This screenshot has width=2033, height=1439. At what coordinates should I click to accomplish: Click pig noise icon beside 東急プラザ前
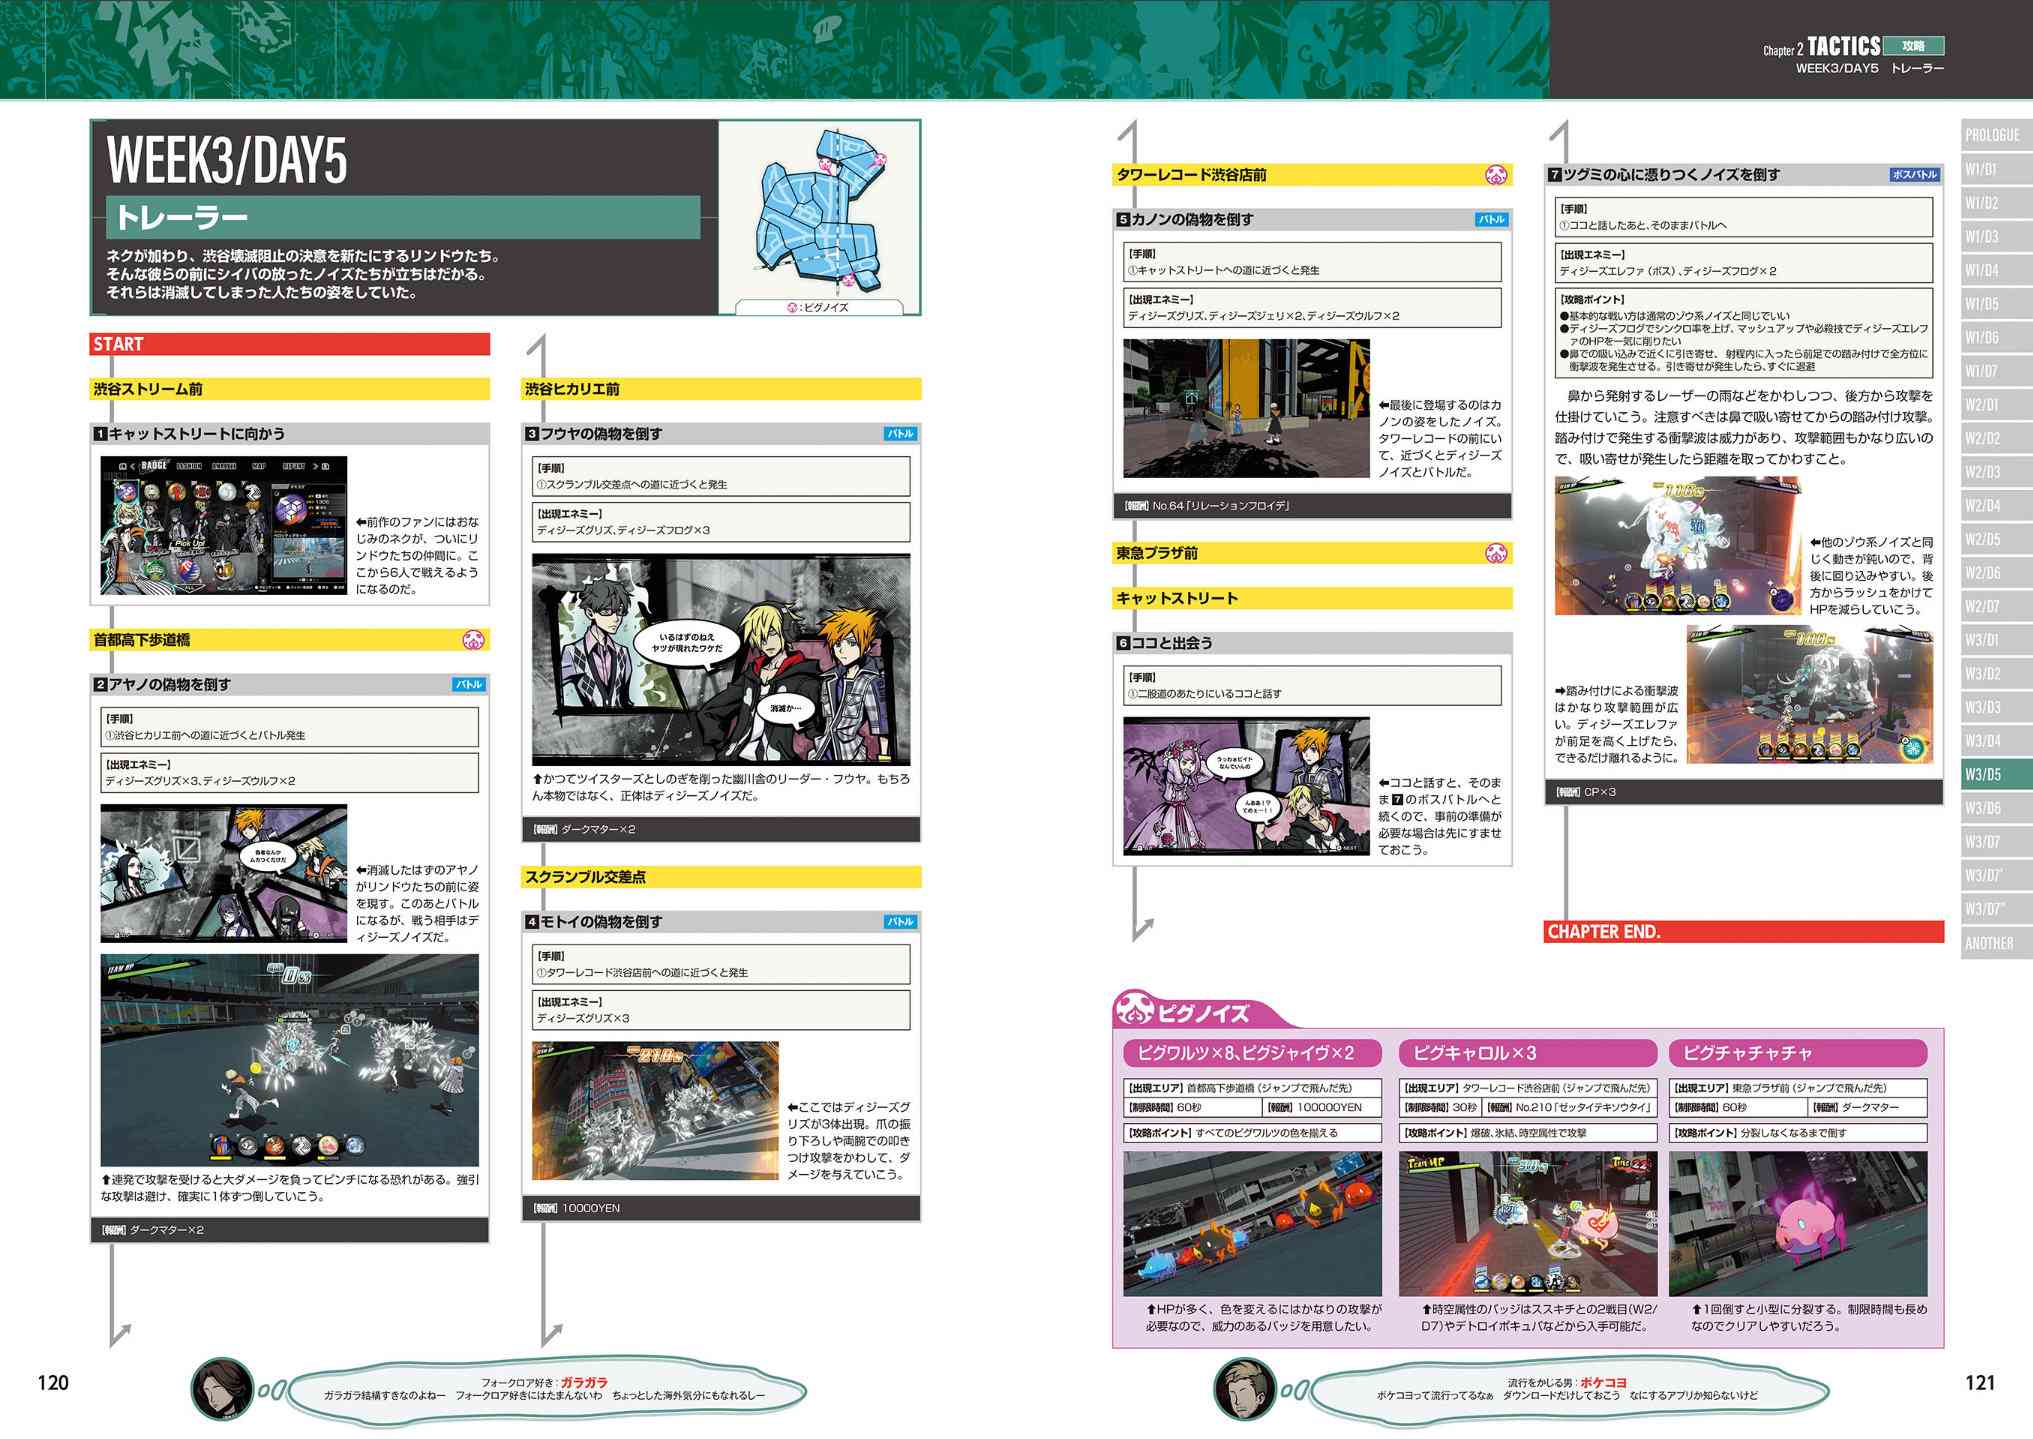[1496, 553]
